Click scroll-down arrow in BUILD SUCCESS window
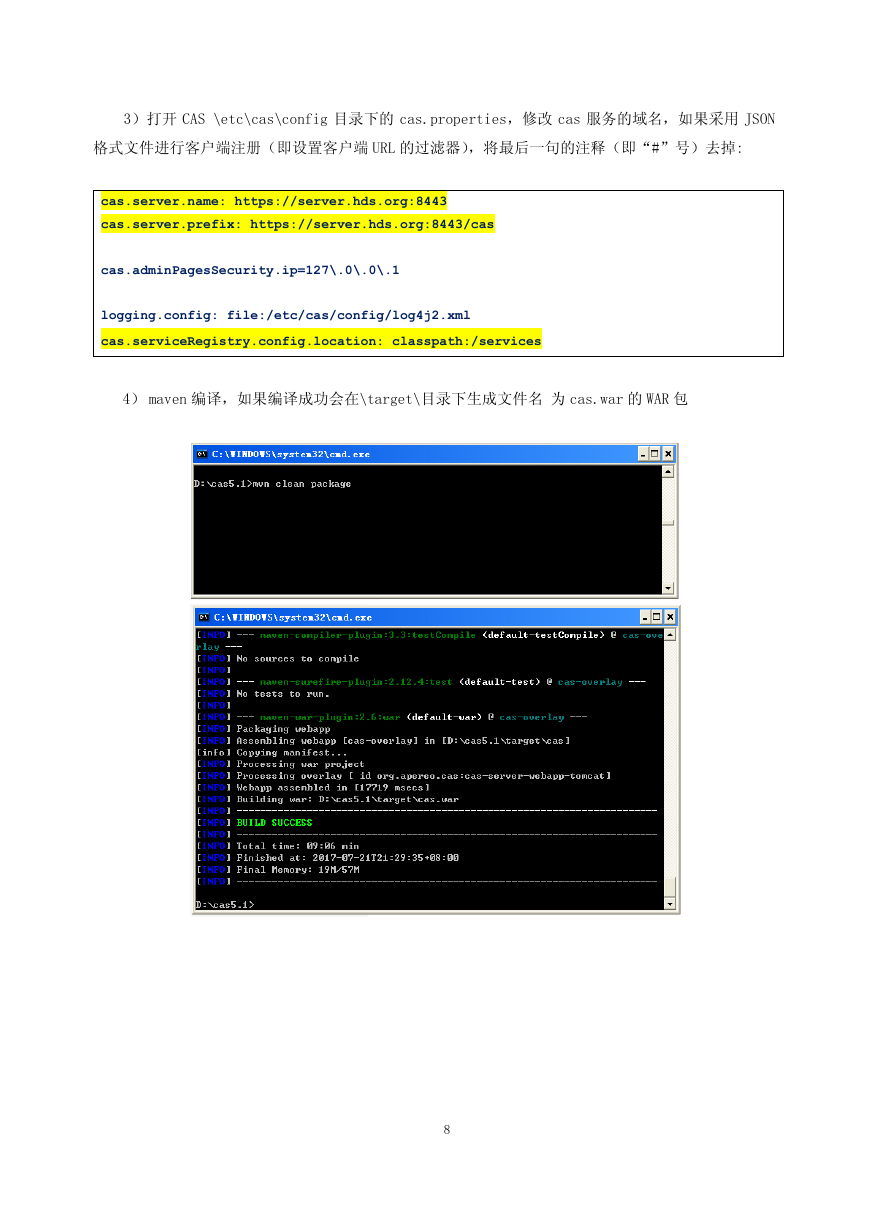Viewport: 869px width, 1228px height. point(669,904)
